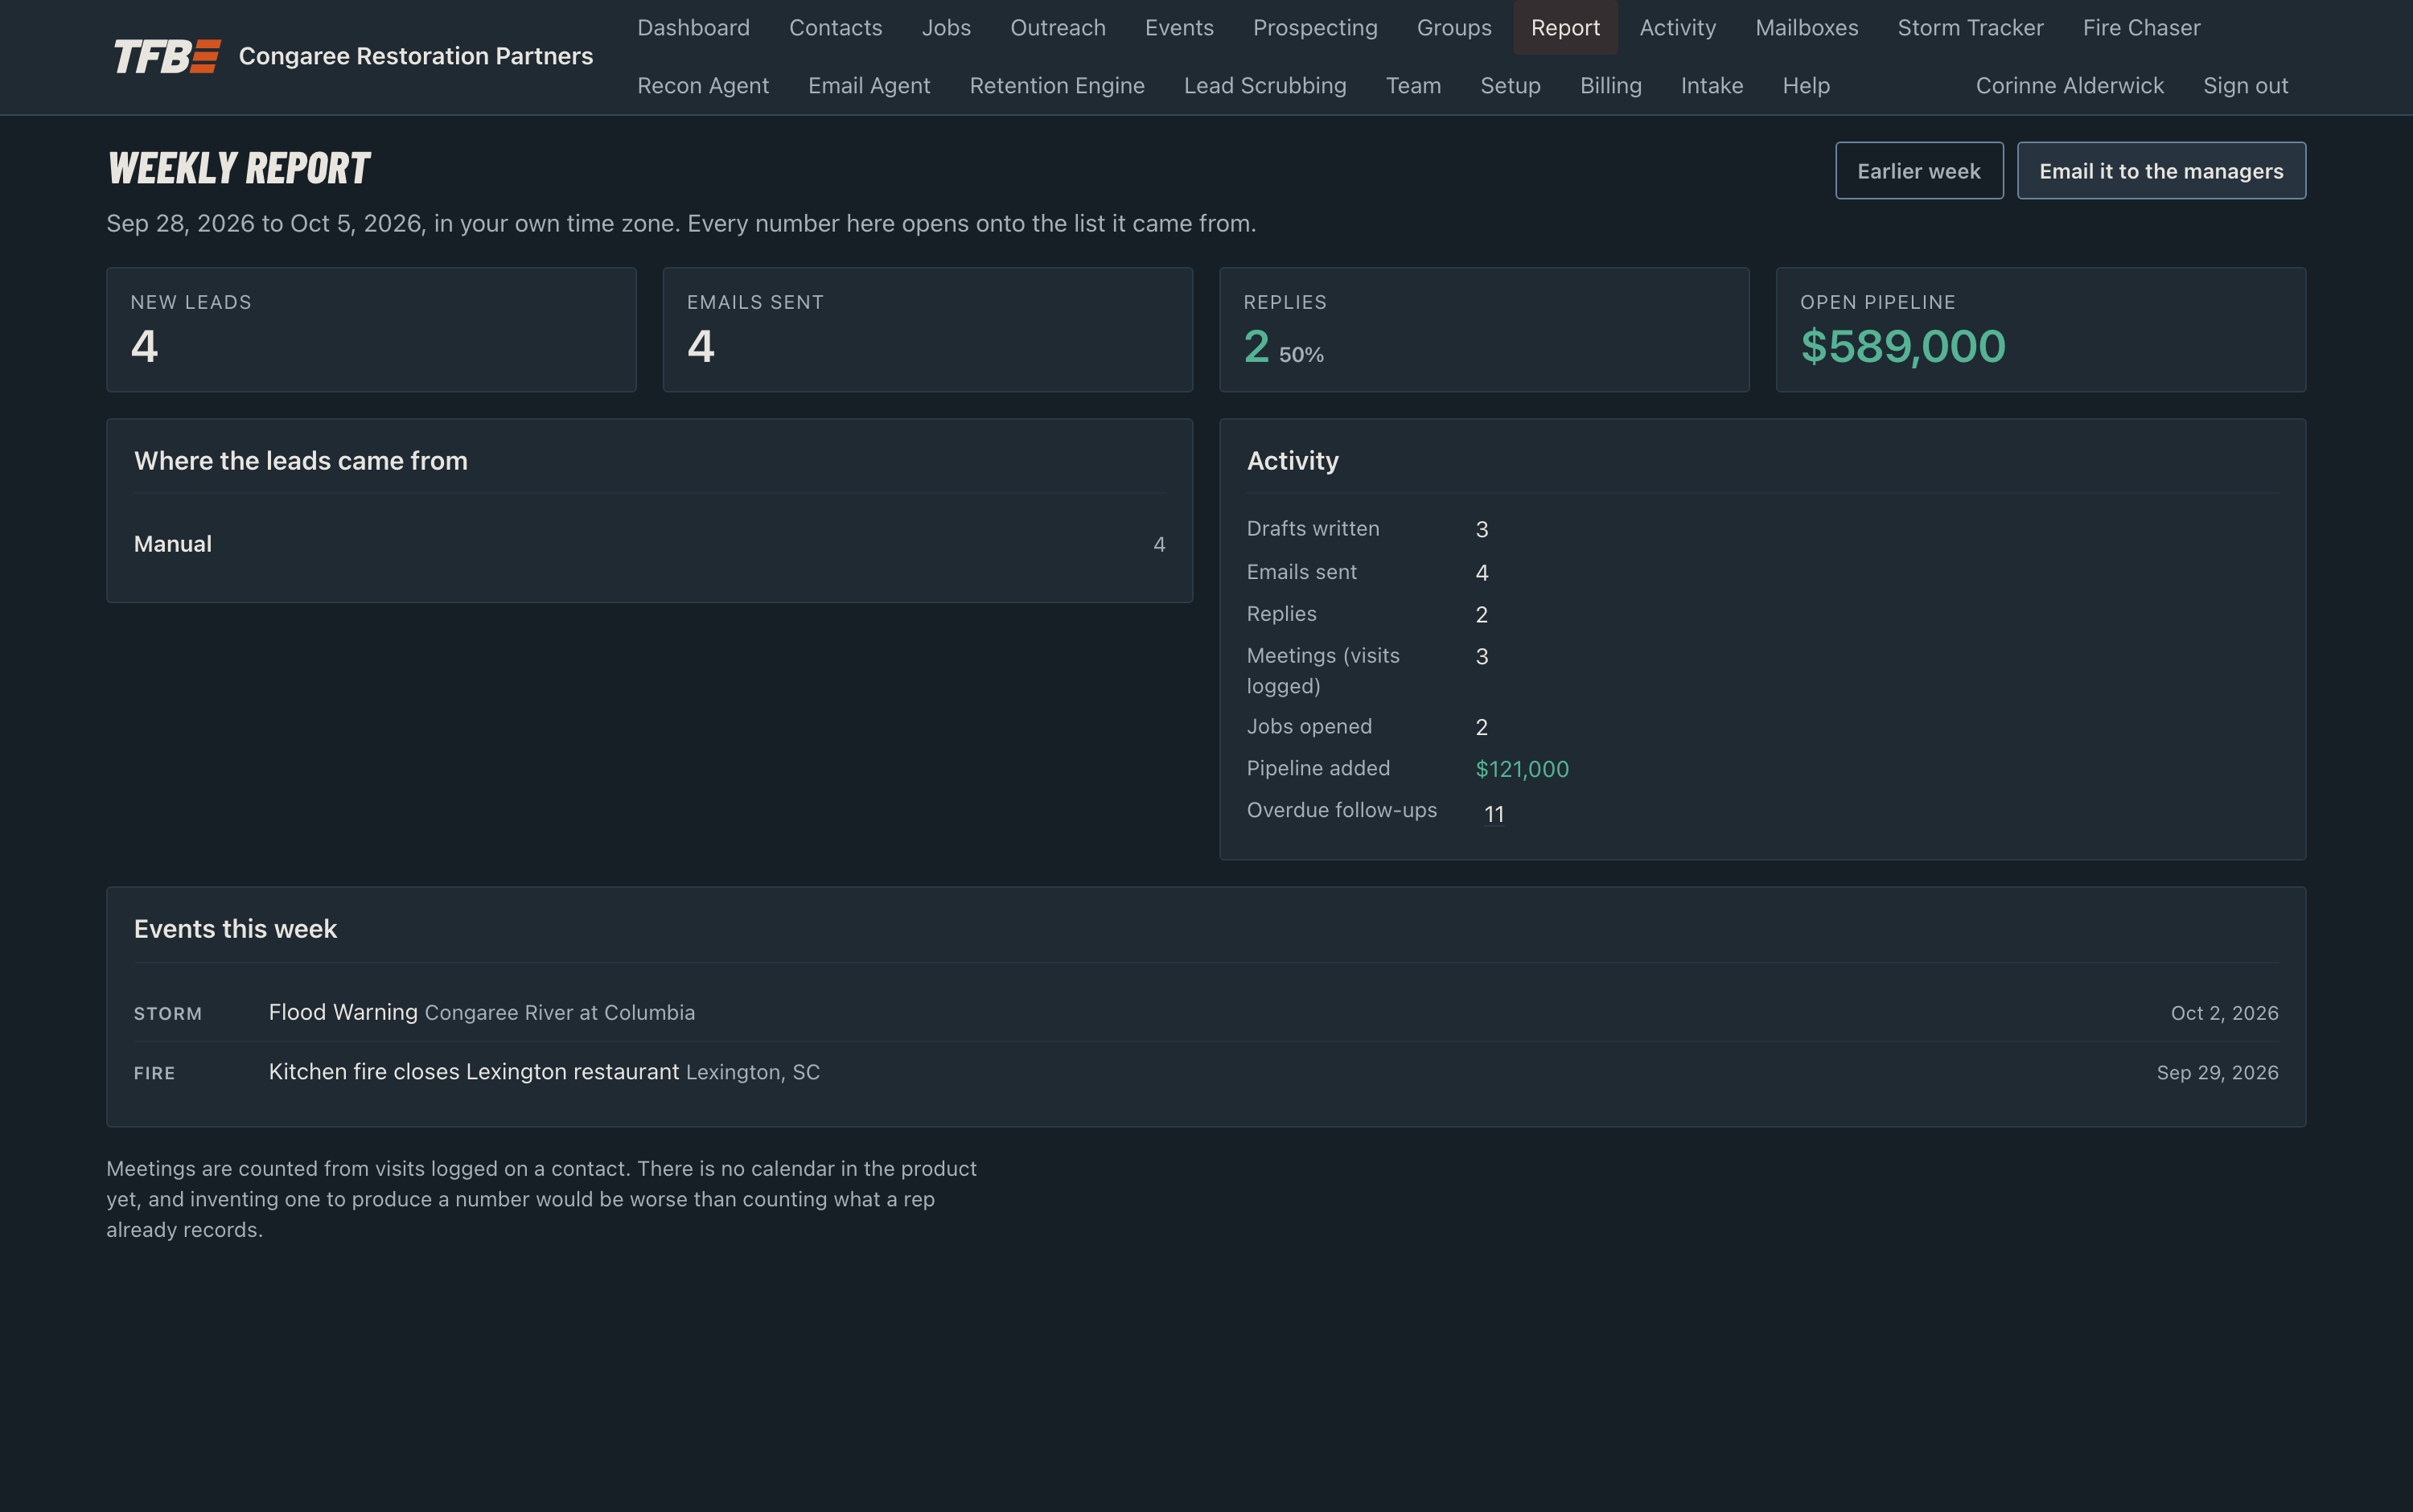Sign out of the account

pos(2245,86)
